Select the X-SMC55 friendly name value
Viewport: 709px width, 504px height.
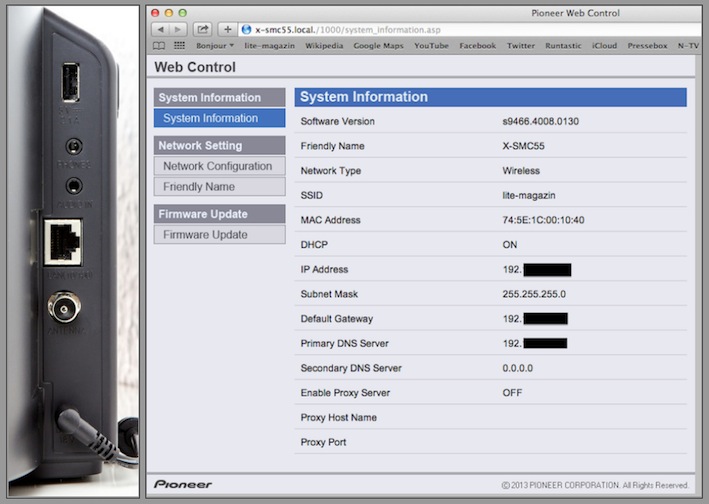click(523, 146)
